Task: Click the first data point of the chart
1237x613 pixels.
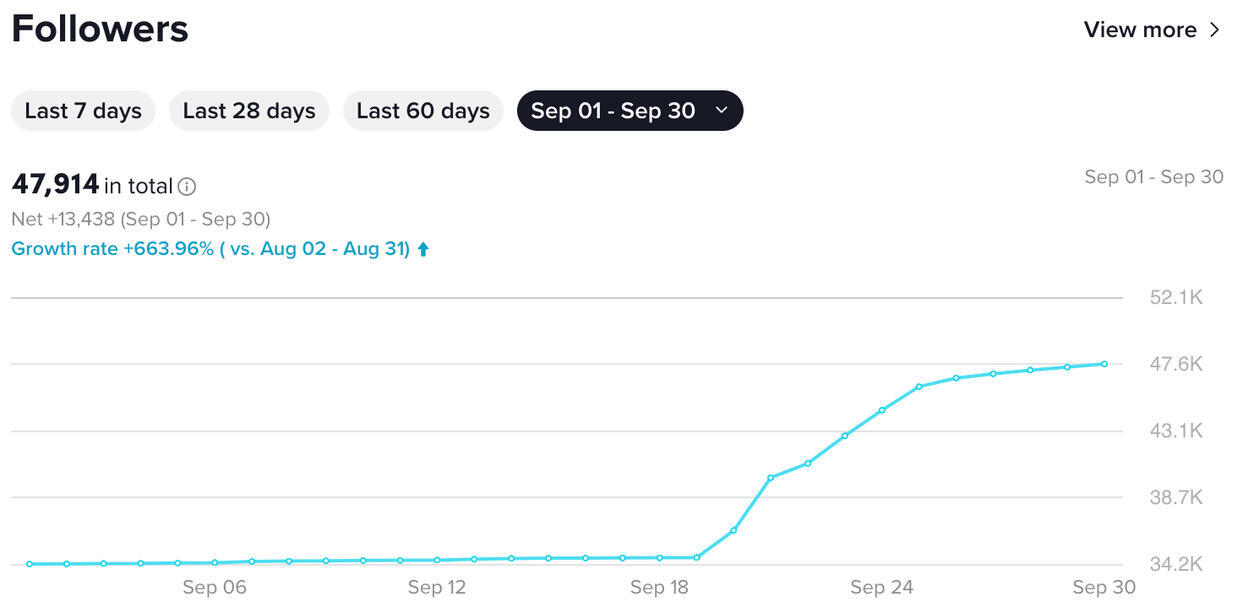Action: (x=30, y=564)
